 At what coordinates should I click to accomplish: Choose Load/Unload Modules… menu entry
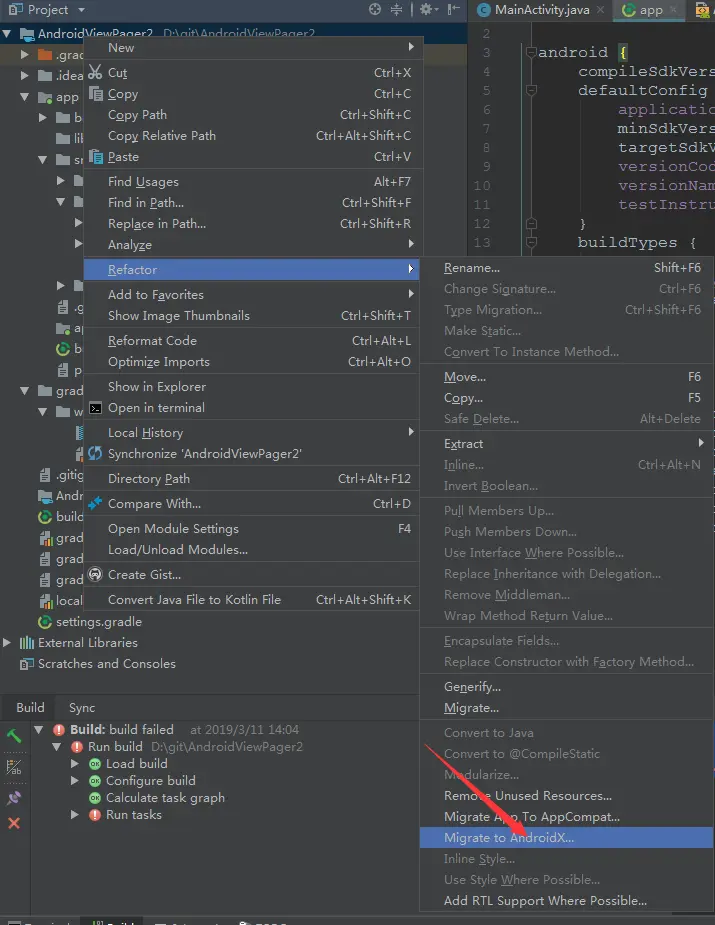(x=252, y=549)
